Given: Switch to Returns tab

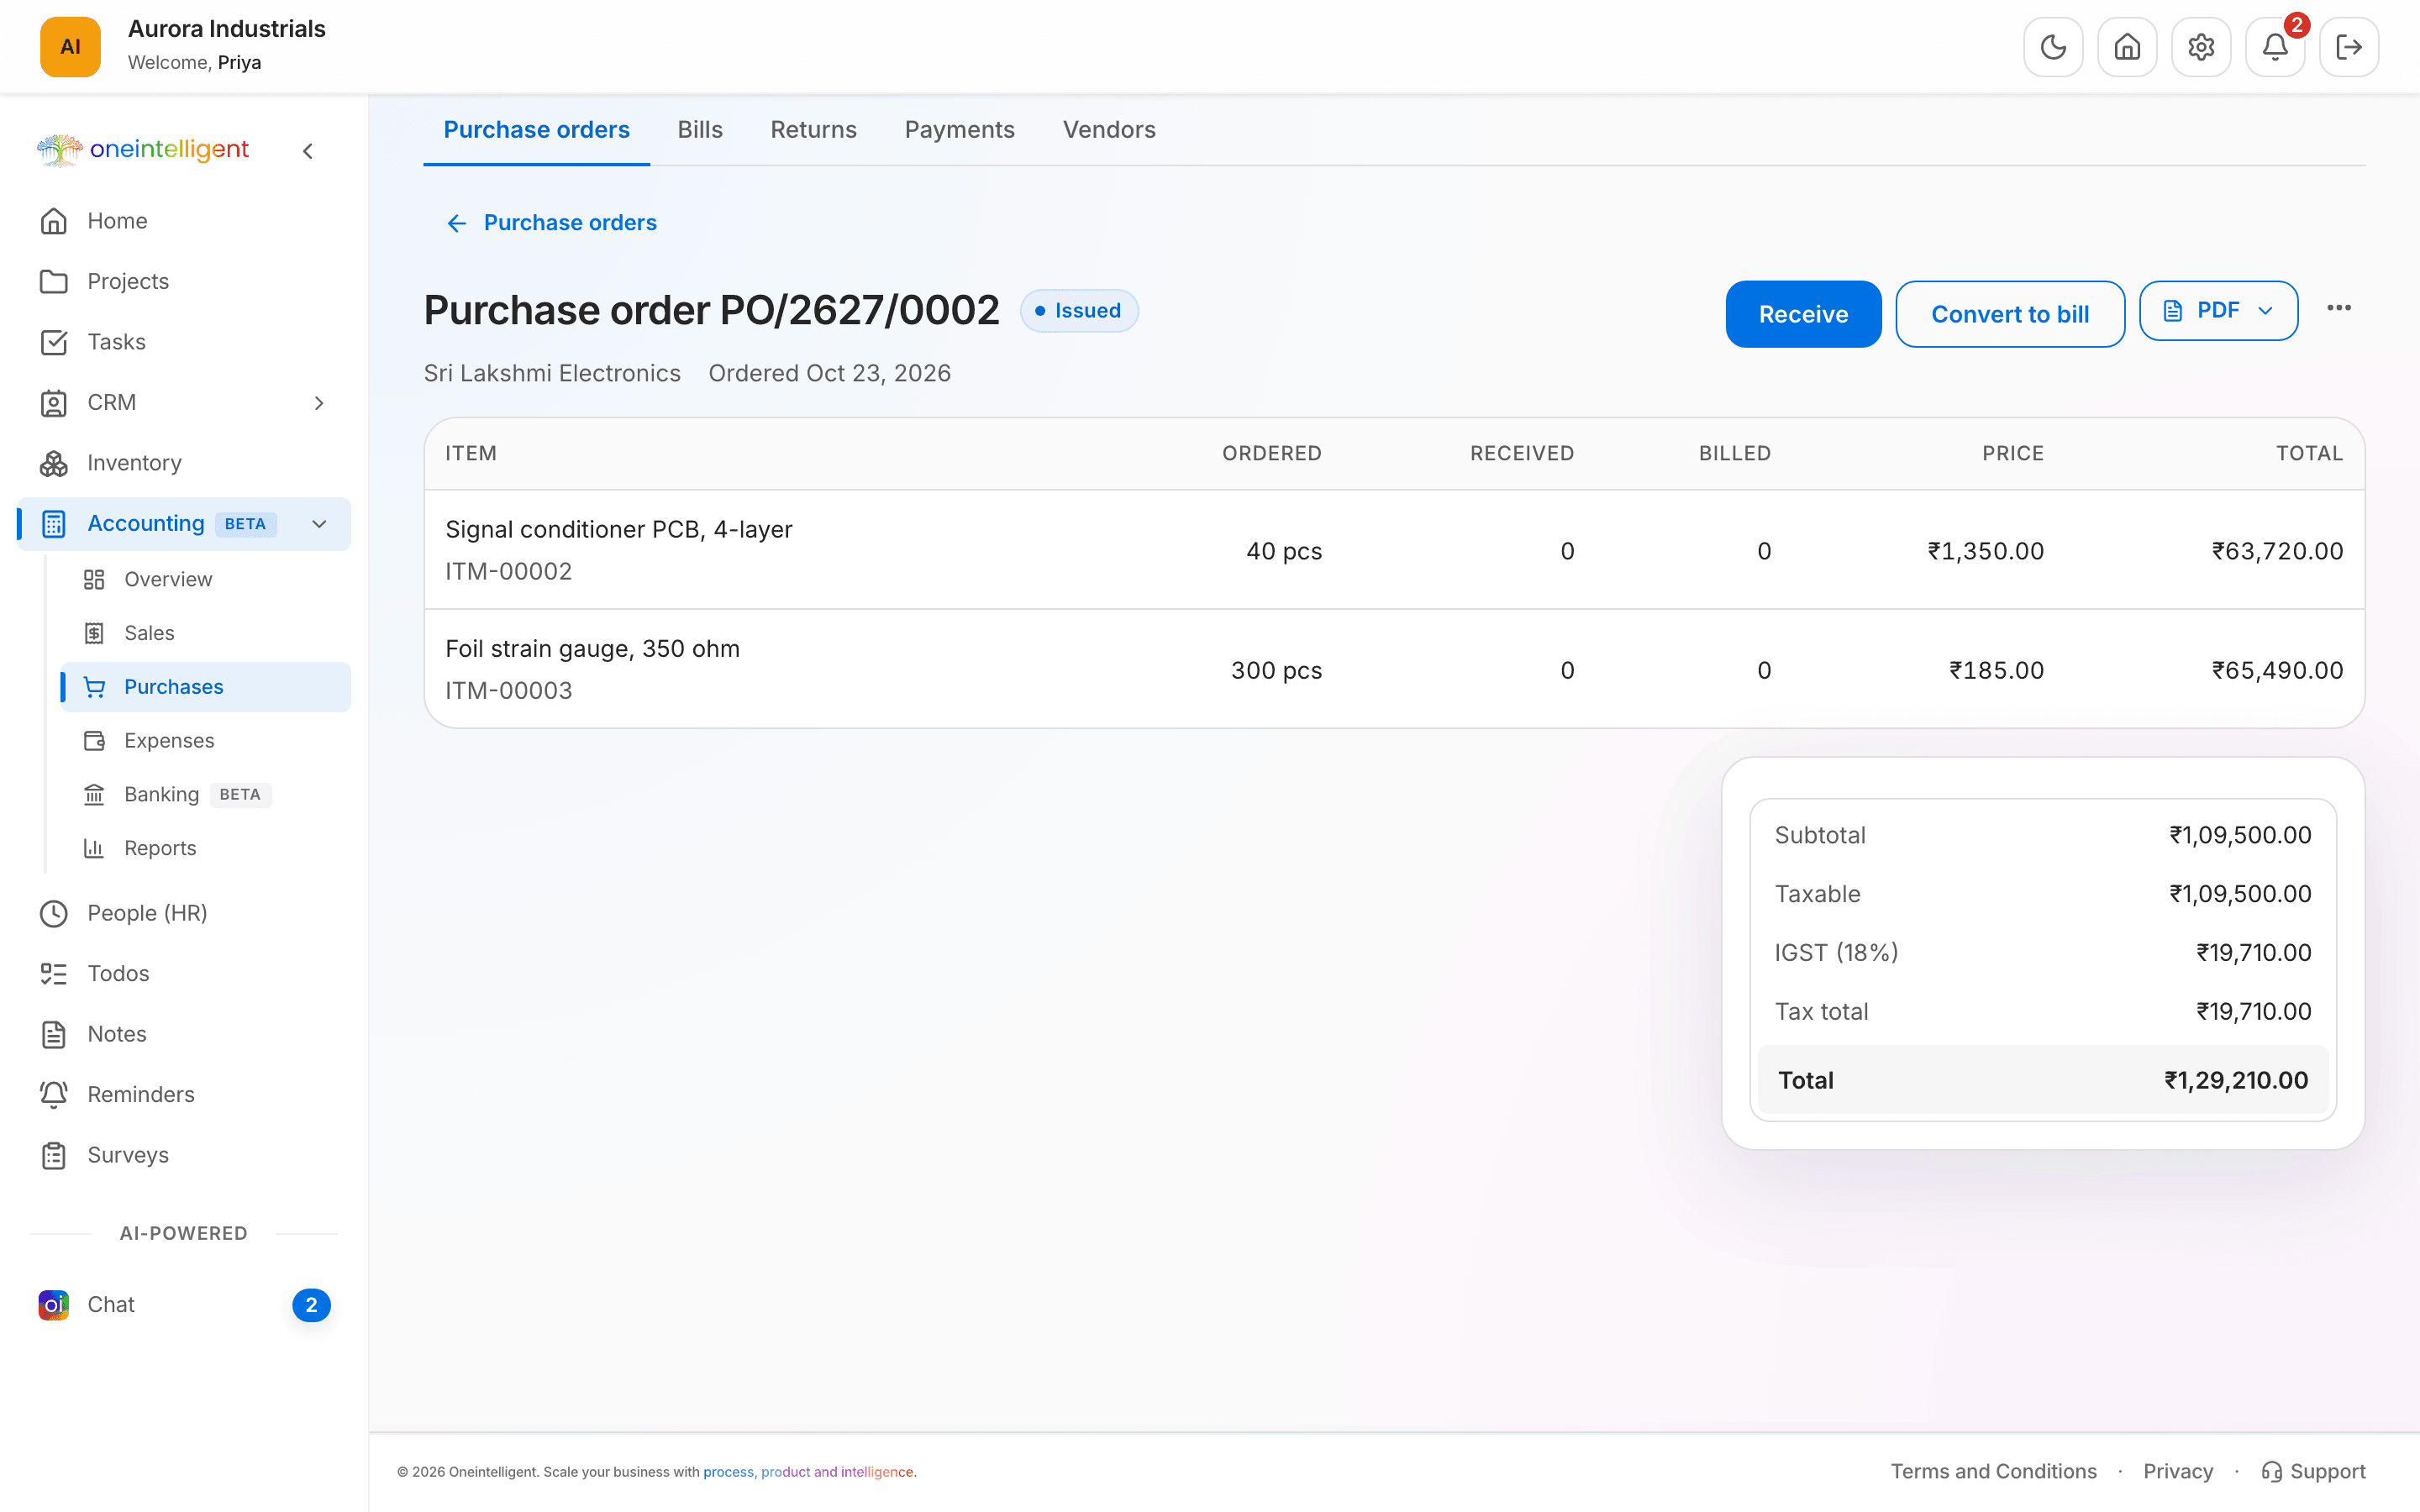Looking at the screenshot, I should [x=813, y=130].
